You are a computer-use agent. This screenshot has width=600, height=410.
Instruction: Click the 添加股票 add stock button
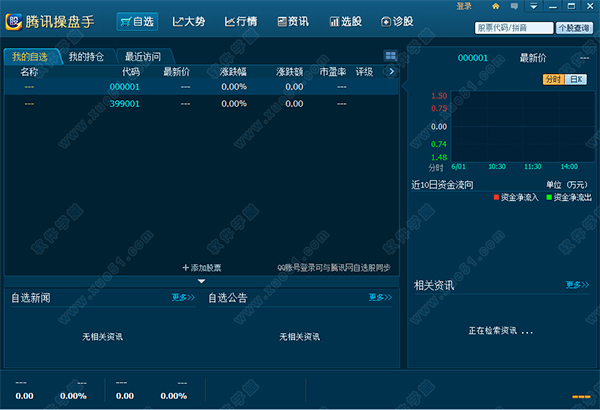point(202,268)
